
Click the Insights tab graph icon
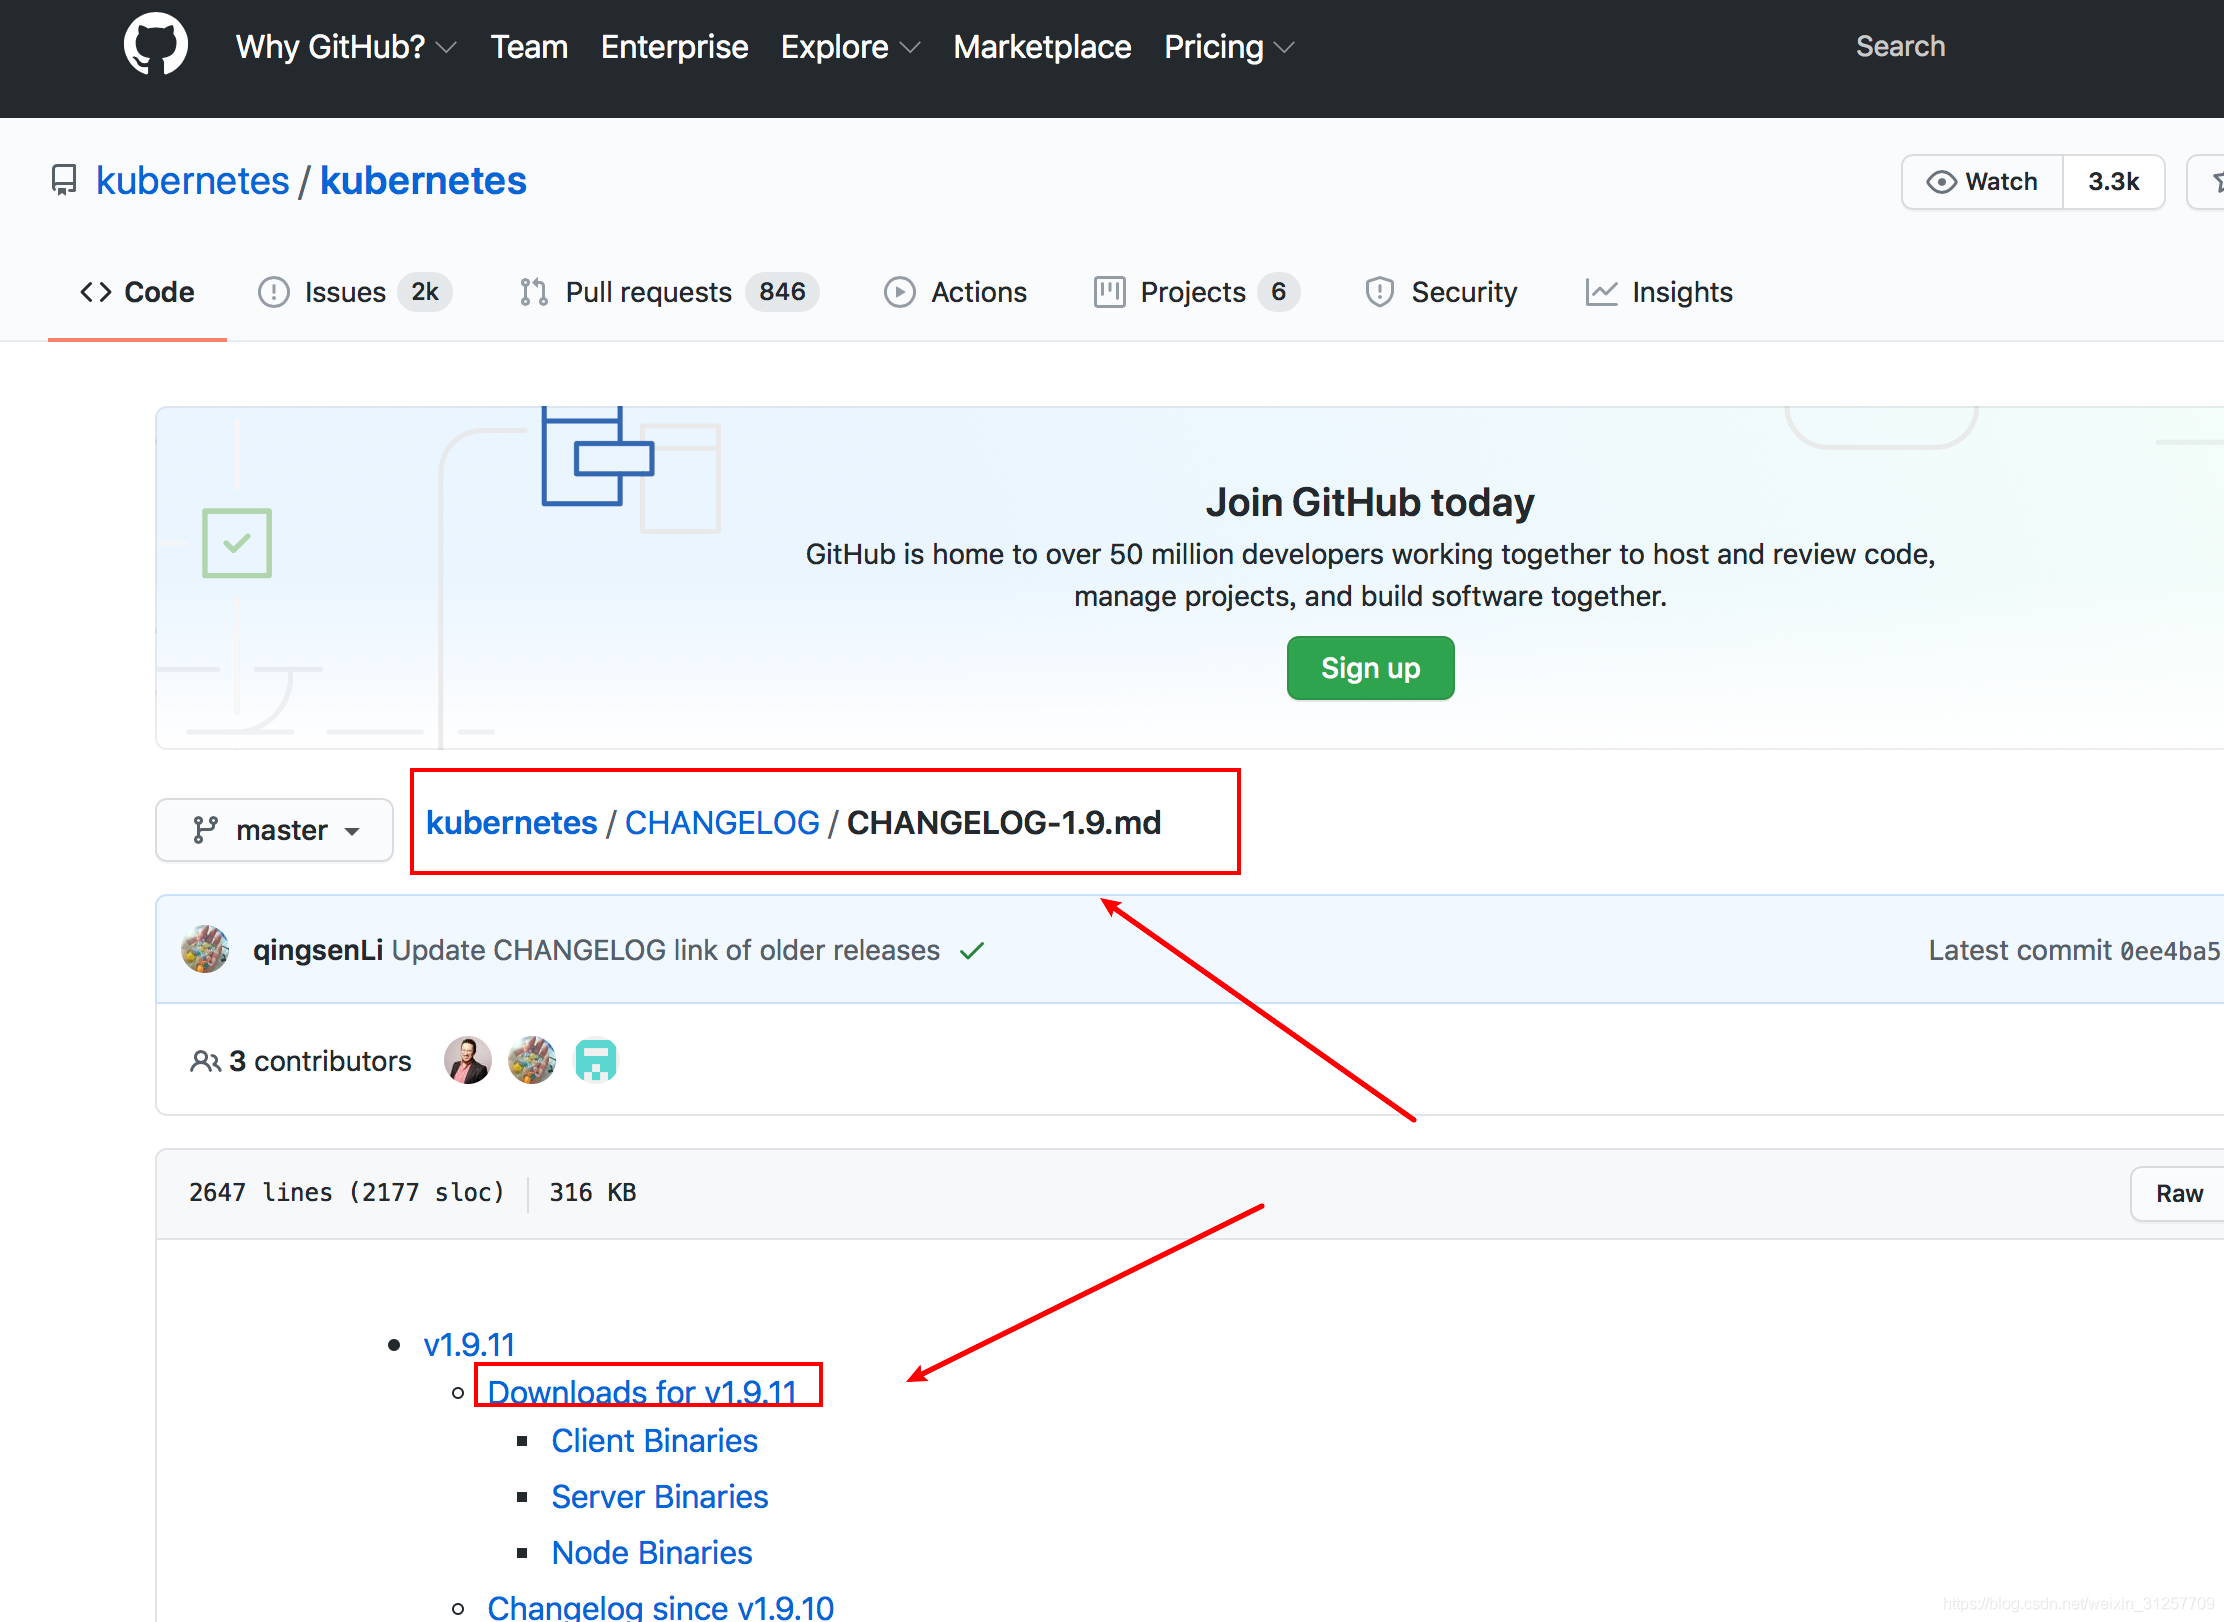(x=1601, y=292)
